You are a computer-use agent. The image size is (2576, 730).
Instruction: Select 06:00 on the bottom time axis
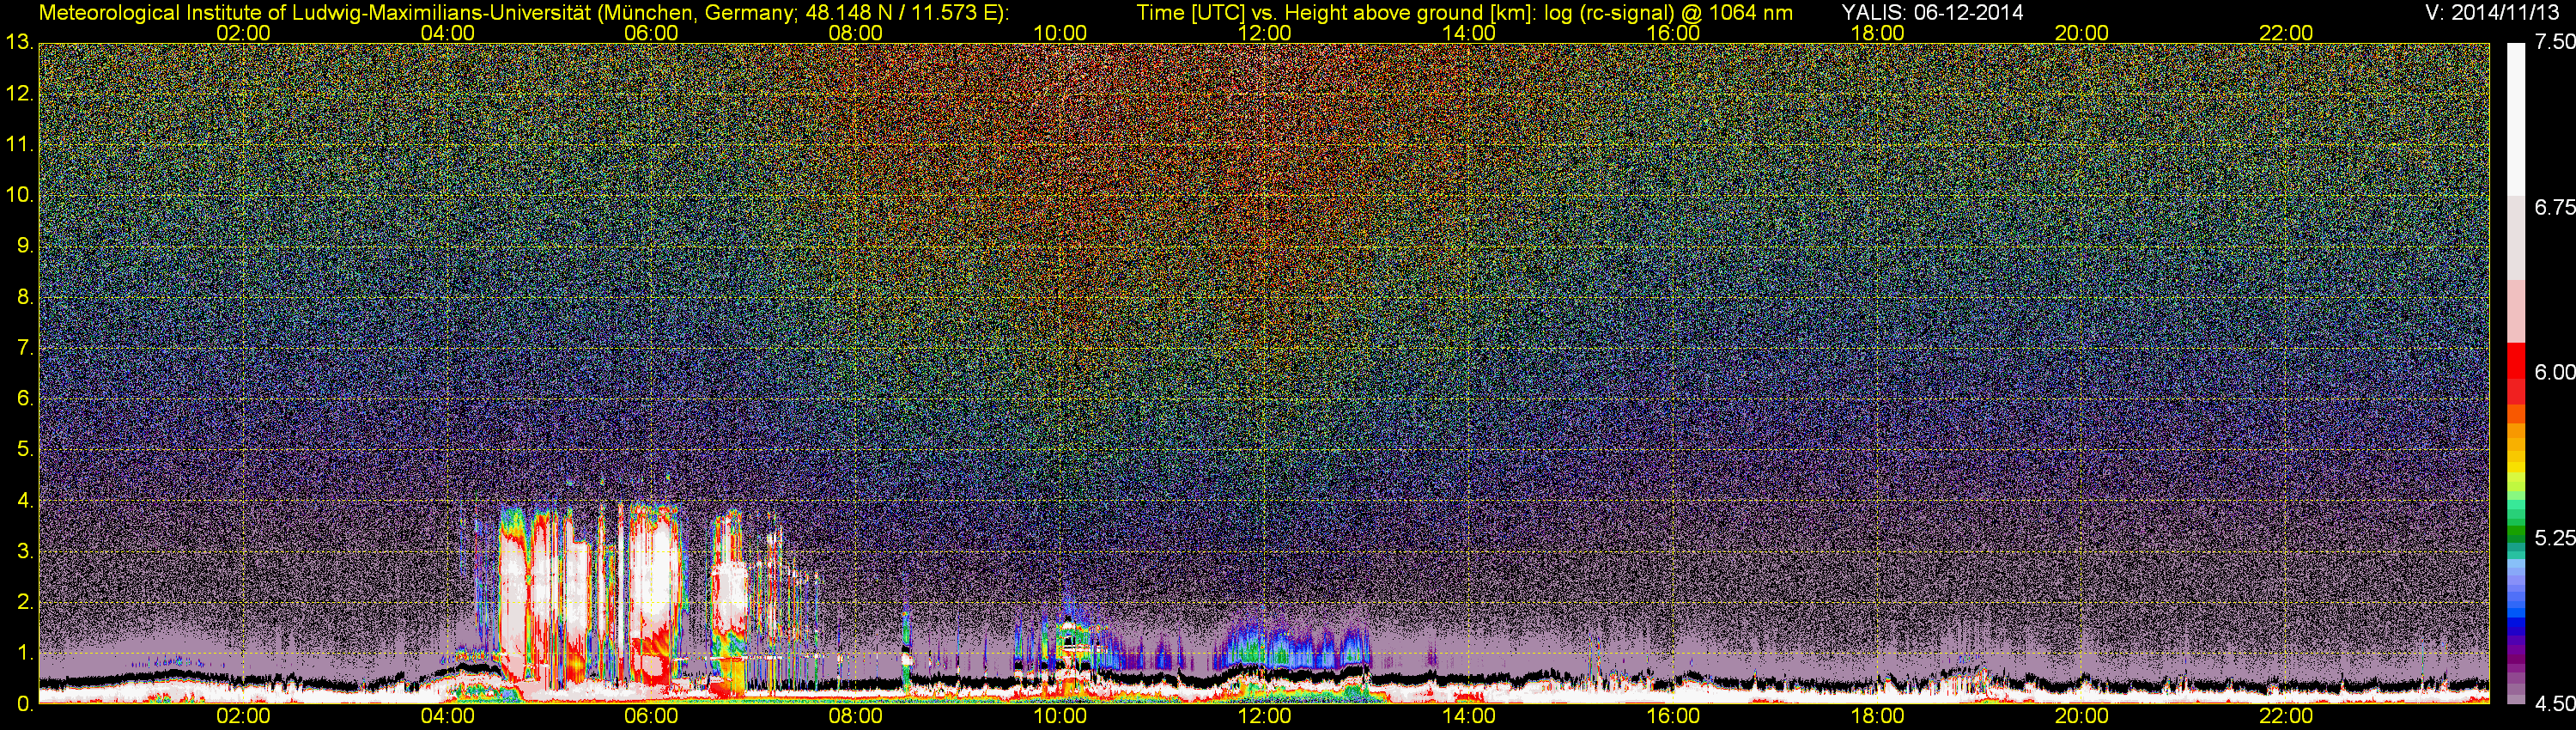(x=651, y=716)
